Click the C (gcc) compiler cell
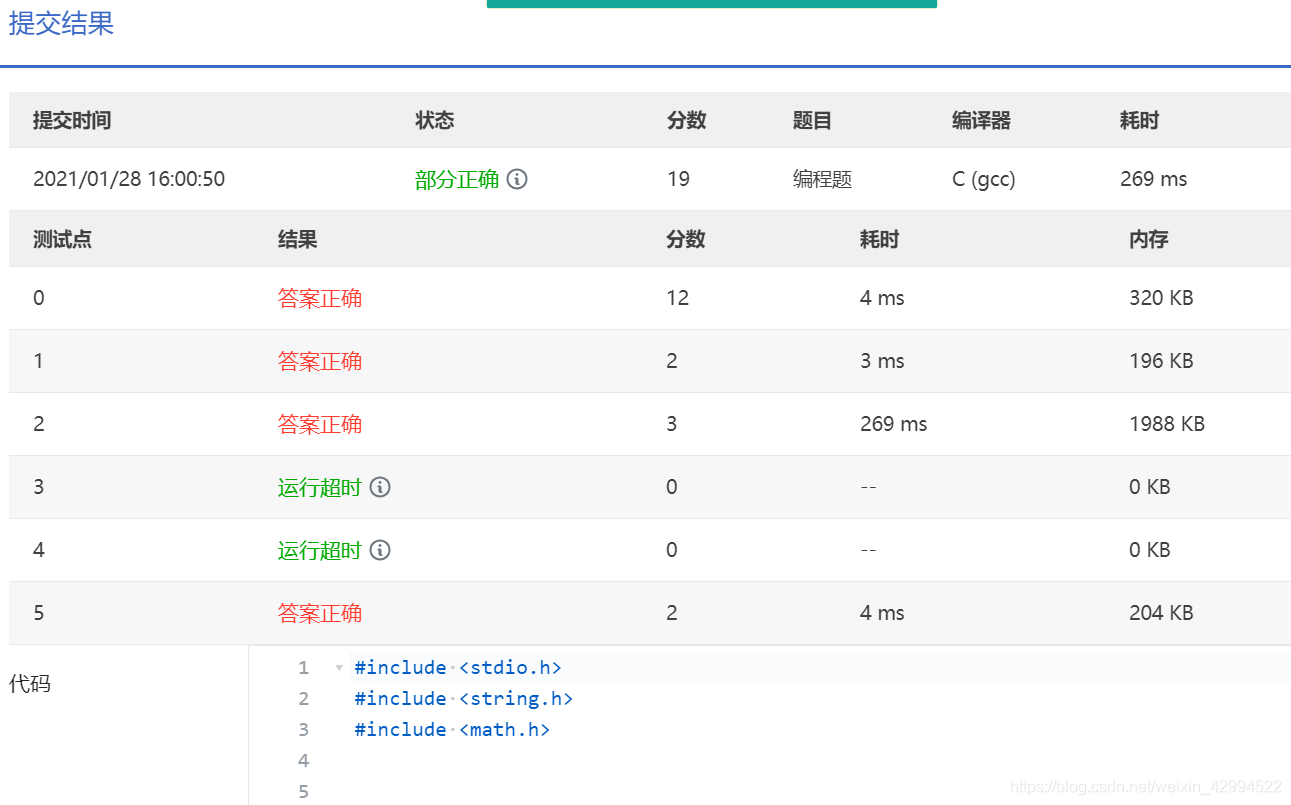The width and height of the screenshot is (1291, 805). click(984, 179)
